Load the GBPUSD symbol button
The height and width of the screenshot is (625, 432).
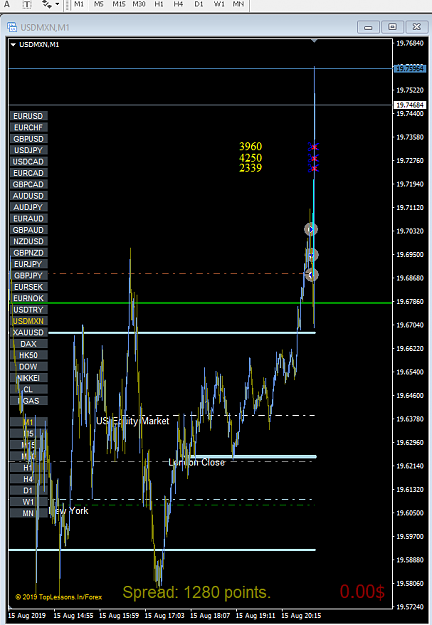pyautogui.click(x=29, y=139)
